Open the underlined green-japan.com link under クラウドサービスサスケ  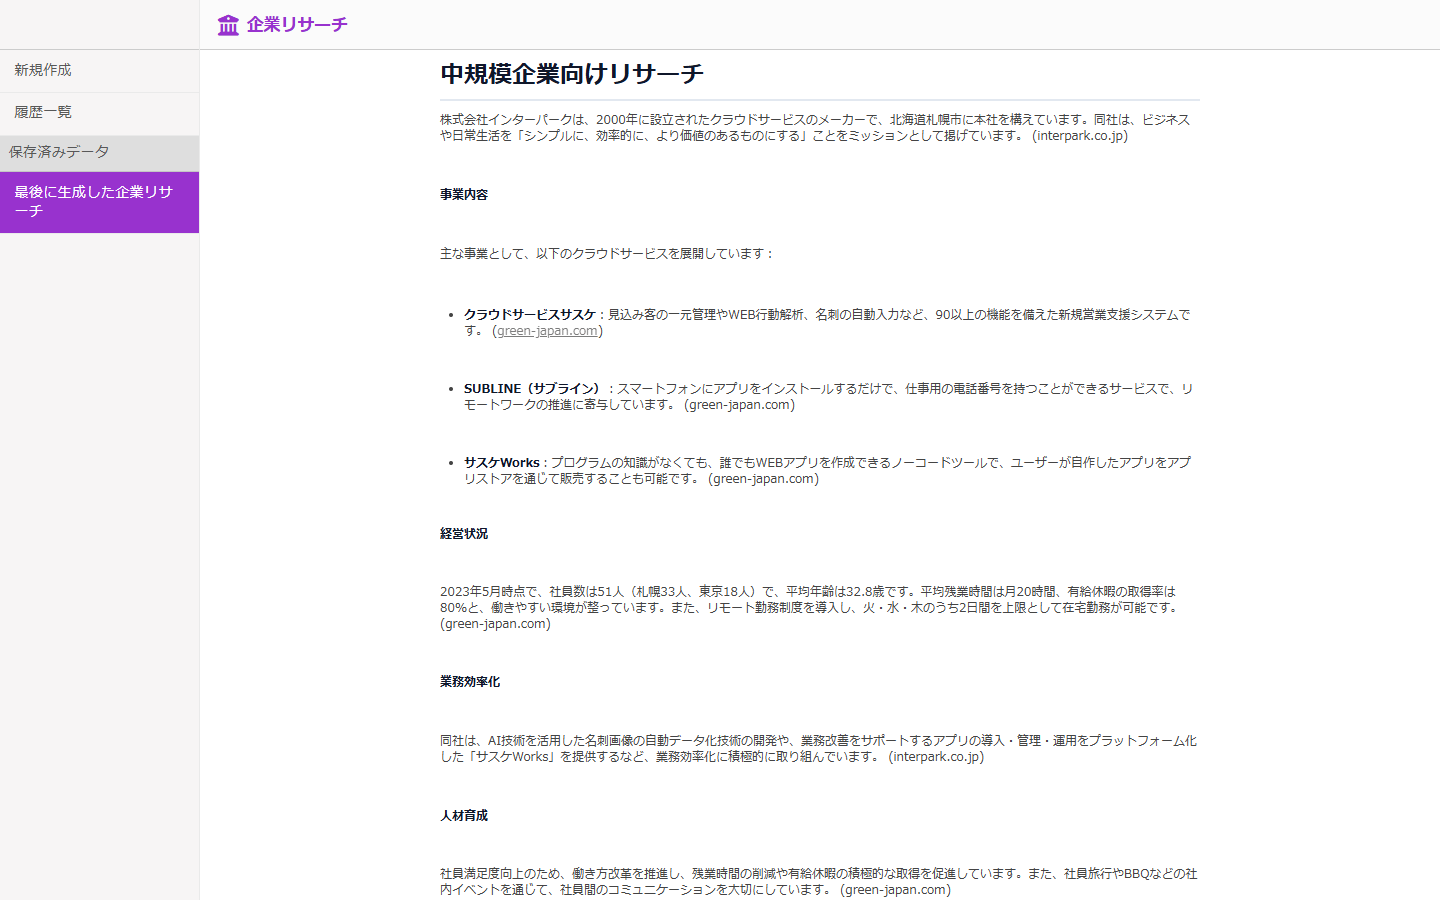tap(546, 330)
